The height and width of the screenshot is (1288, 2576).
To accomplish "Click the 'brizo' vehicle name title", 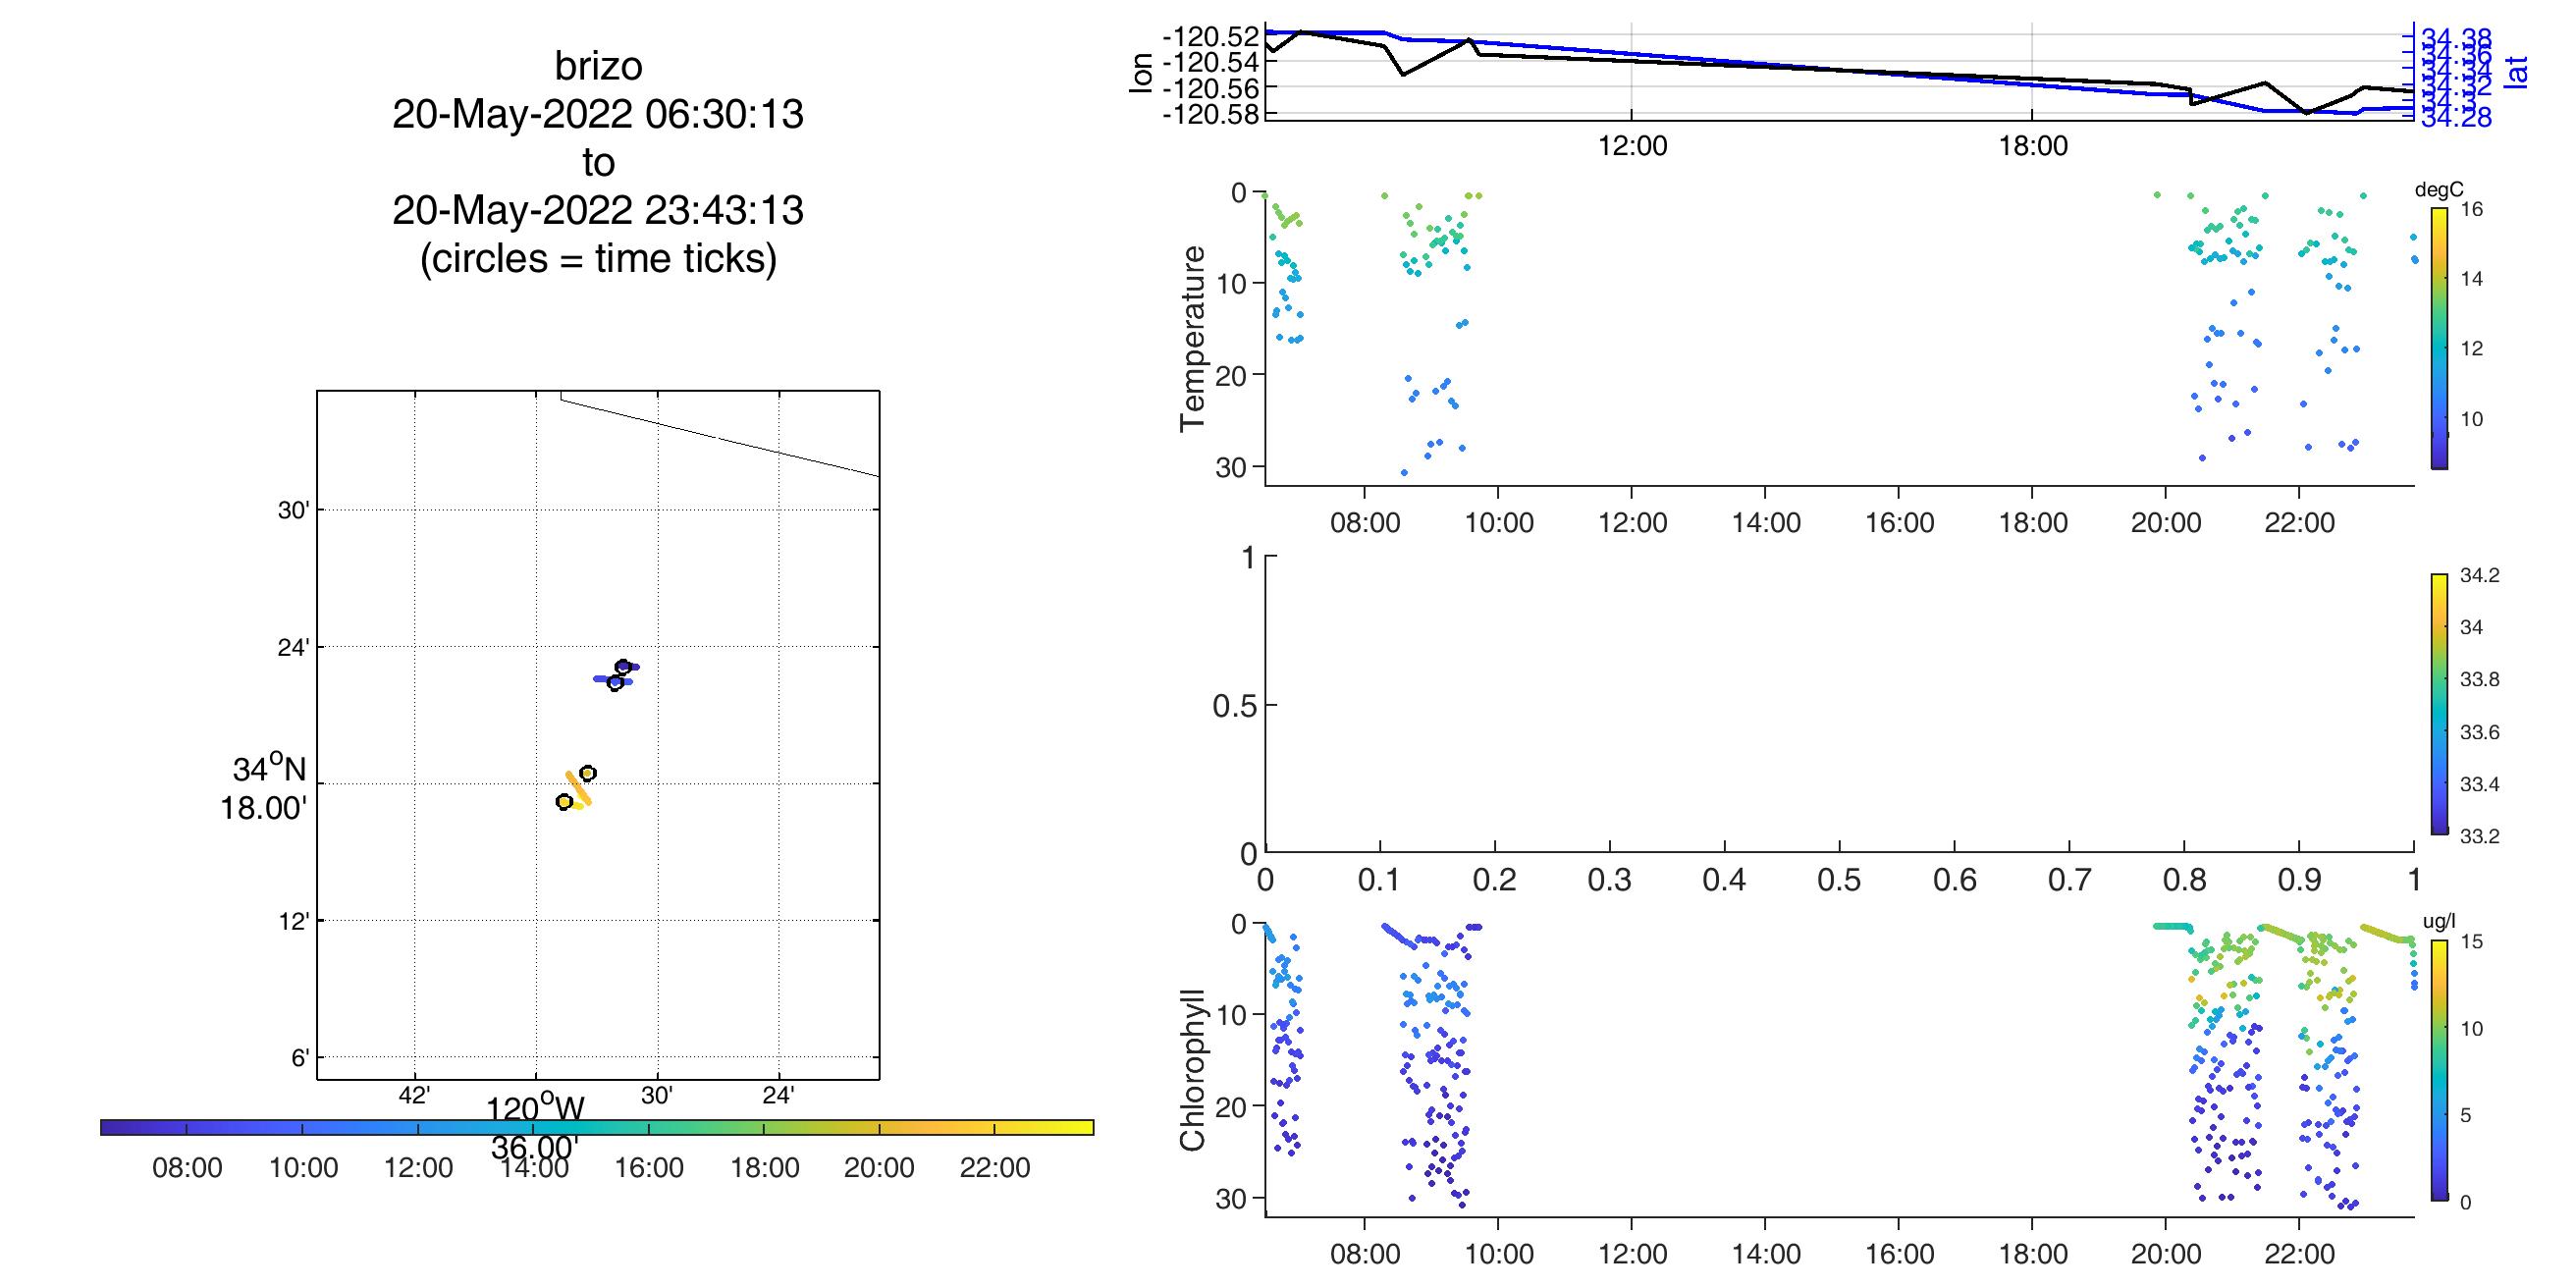I will 598,66.
